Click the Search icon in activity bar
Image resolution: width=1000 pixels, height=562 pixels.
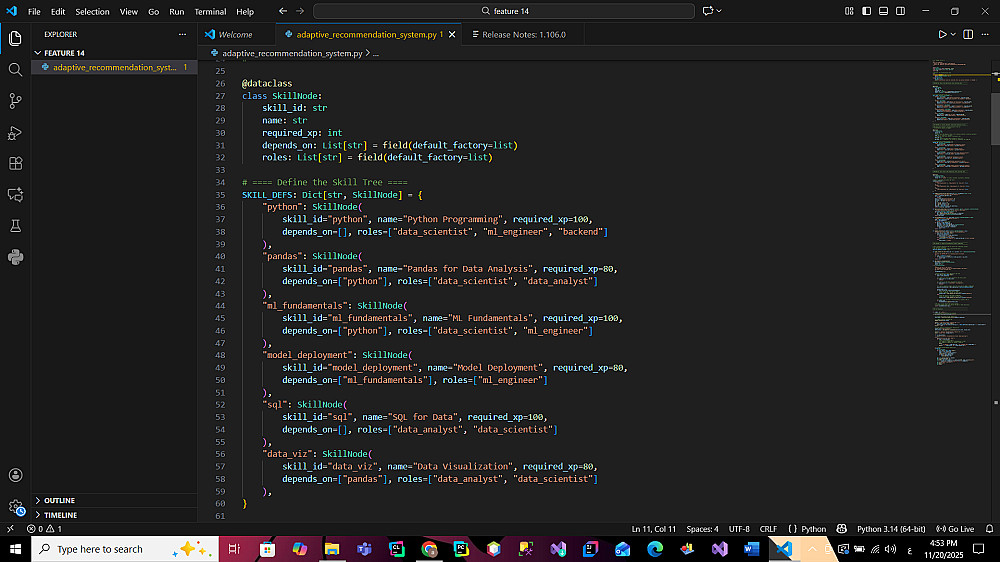[x=15, y=70]
